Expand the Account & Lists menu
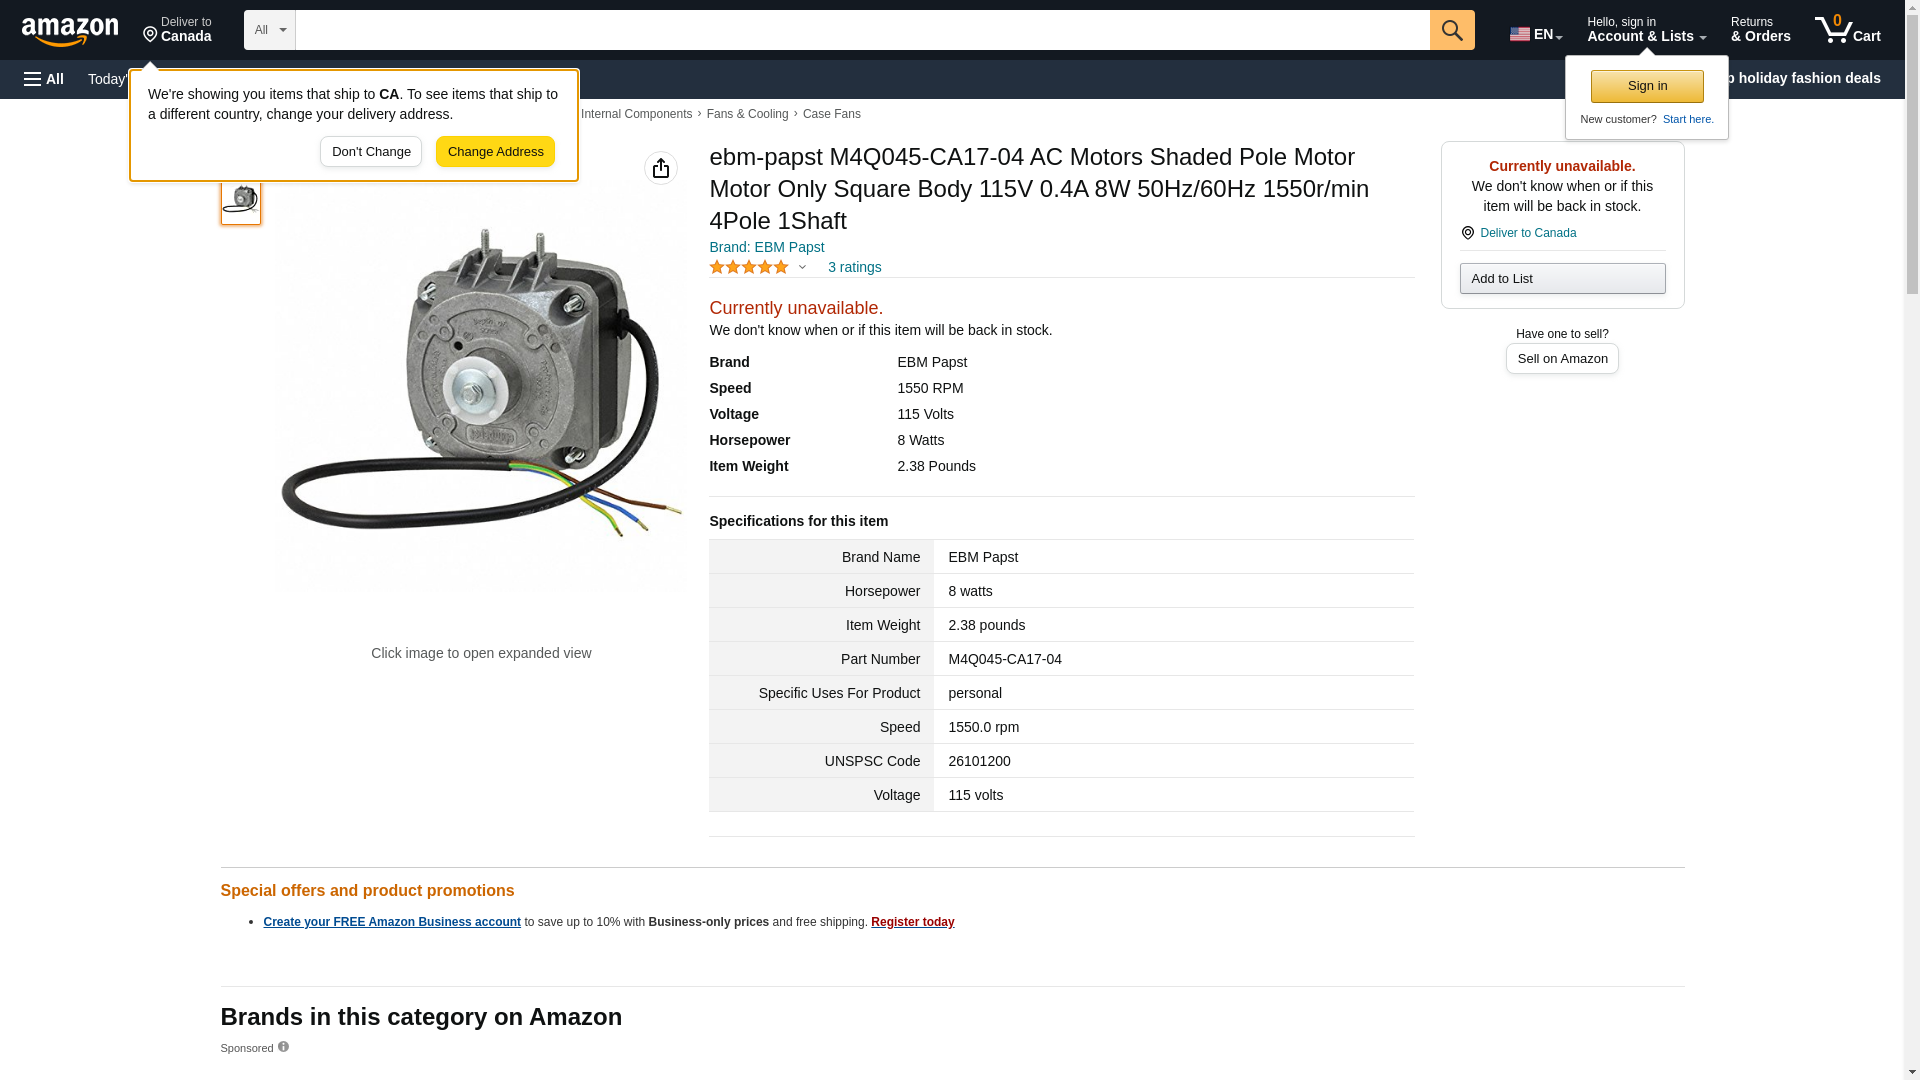1920x1080 pixels. (x=1645, y=30)
